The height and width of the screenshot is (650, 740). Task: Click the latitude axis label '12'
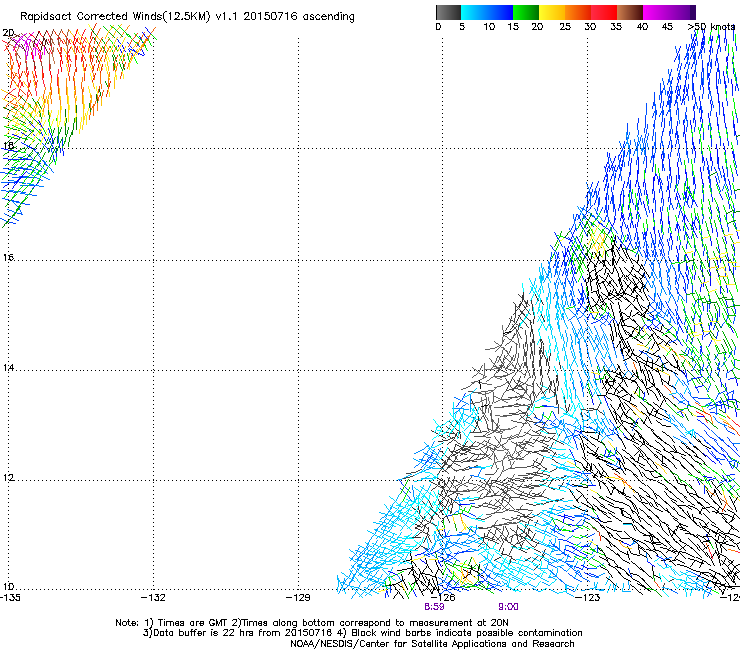pos(8,477)
